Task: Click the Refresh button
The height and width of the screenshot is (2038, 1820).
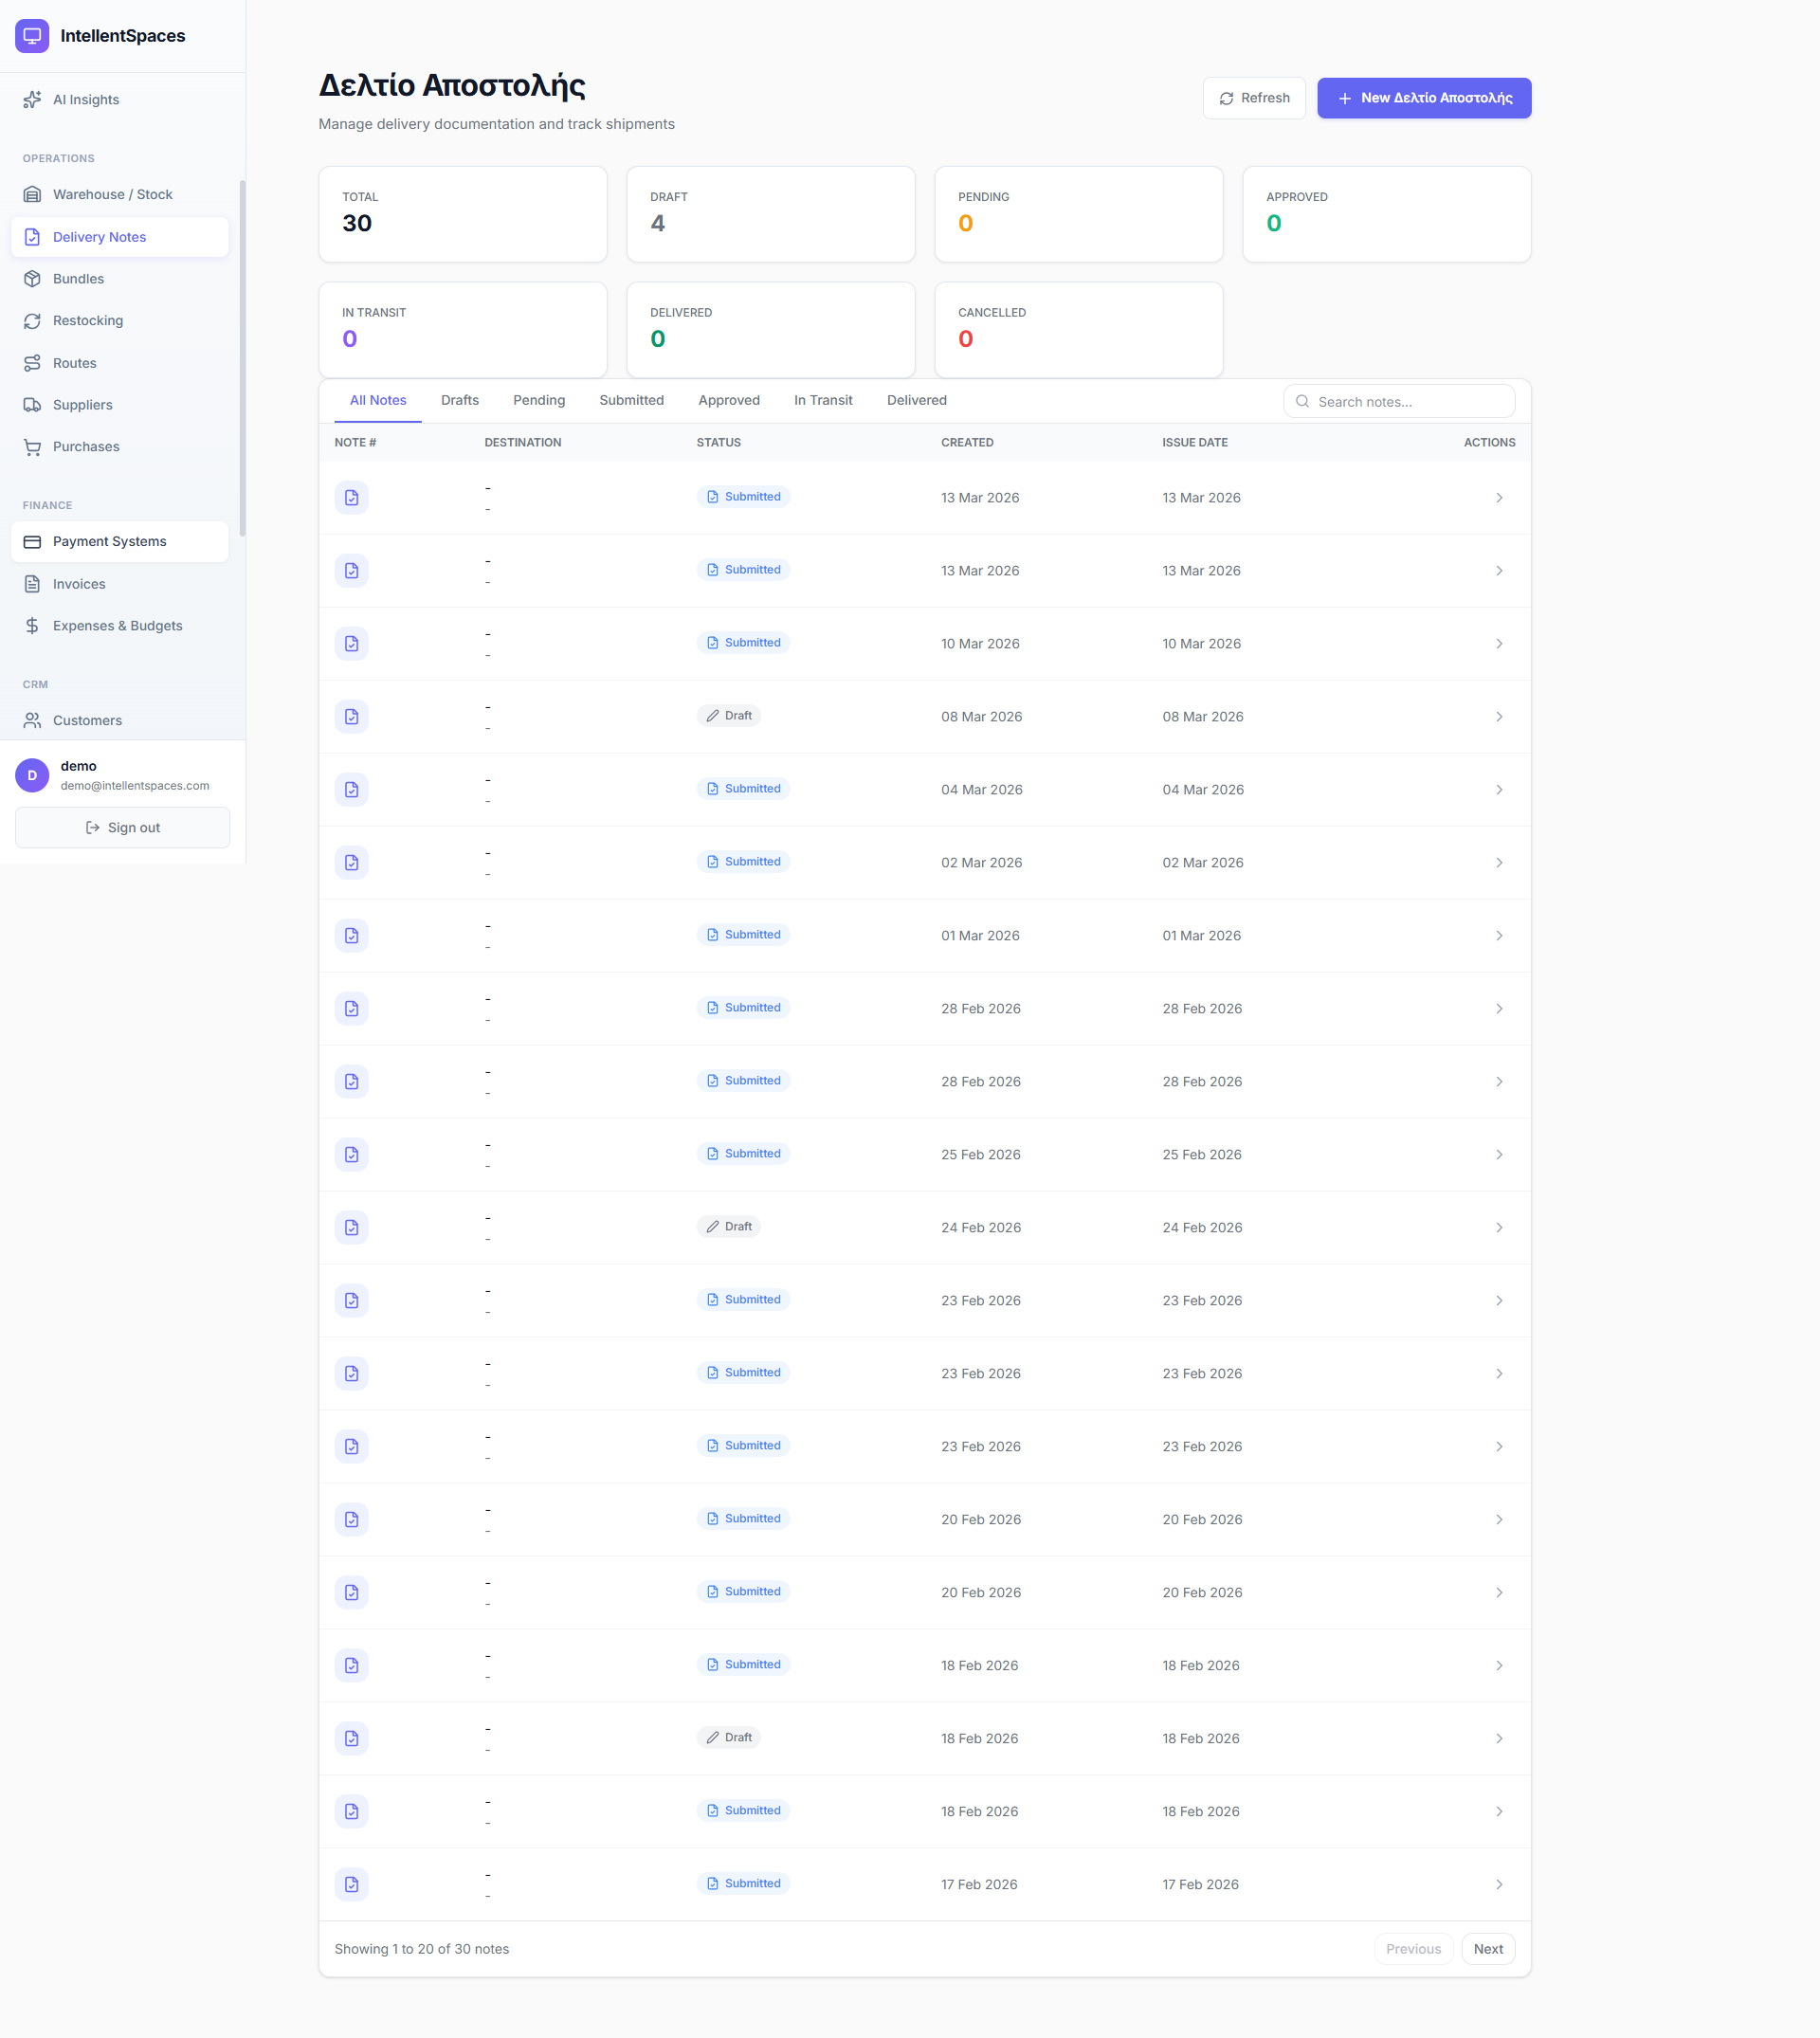Action: (x=1254, y=98)
